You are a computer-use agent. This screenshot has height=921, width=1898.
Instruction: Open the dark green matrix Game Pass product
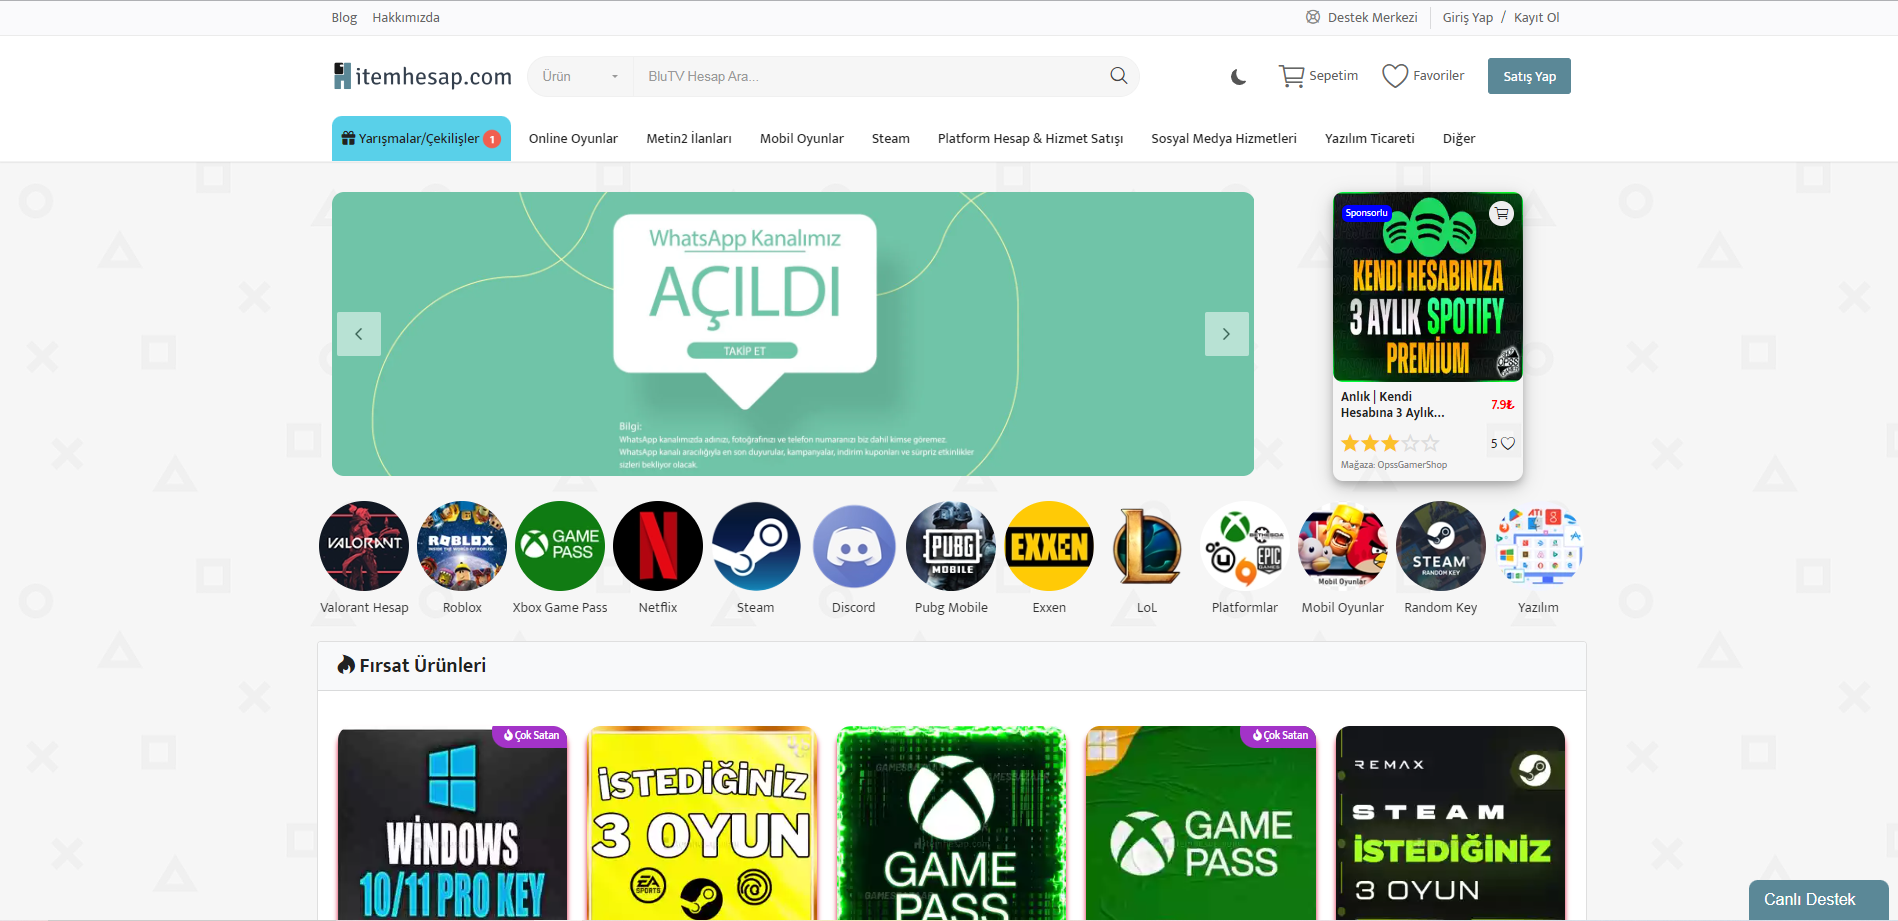[x=951, y=823]
